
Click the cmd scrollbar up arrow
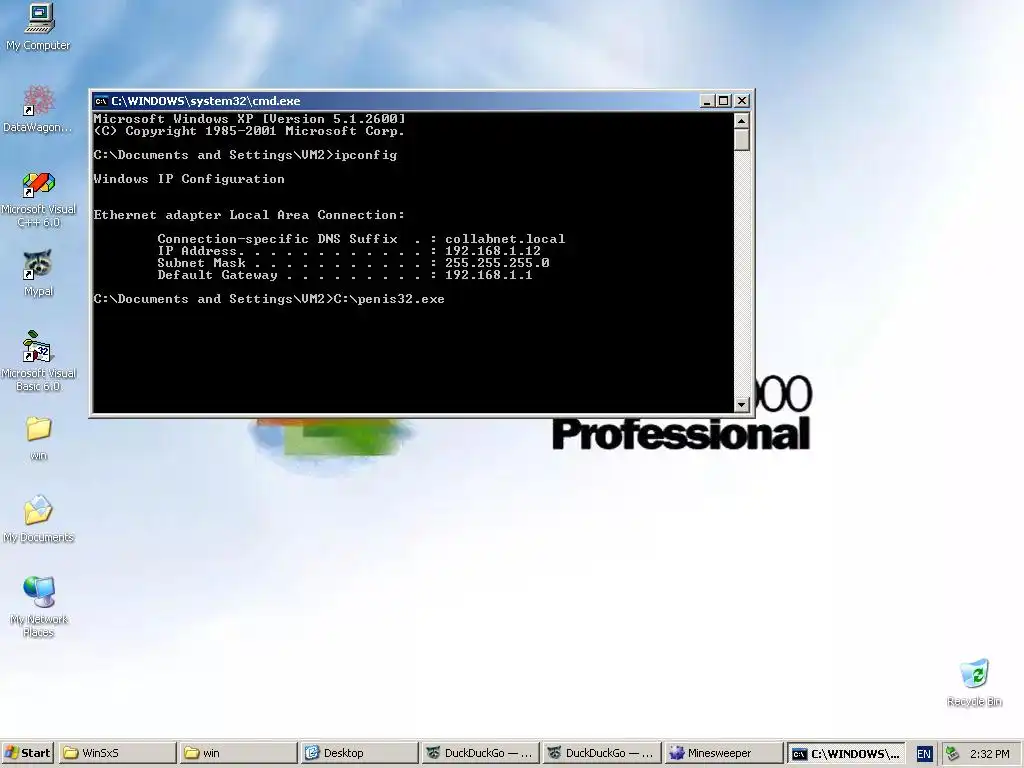(x=741, y=121)
